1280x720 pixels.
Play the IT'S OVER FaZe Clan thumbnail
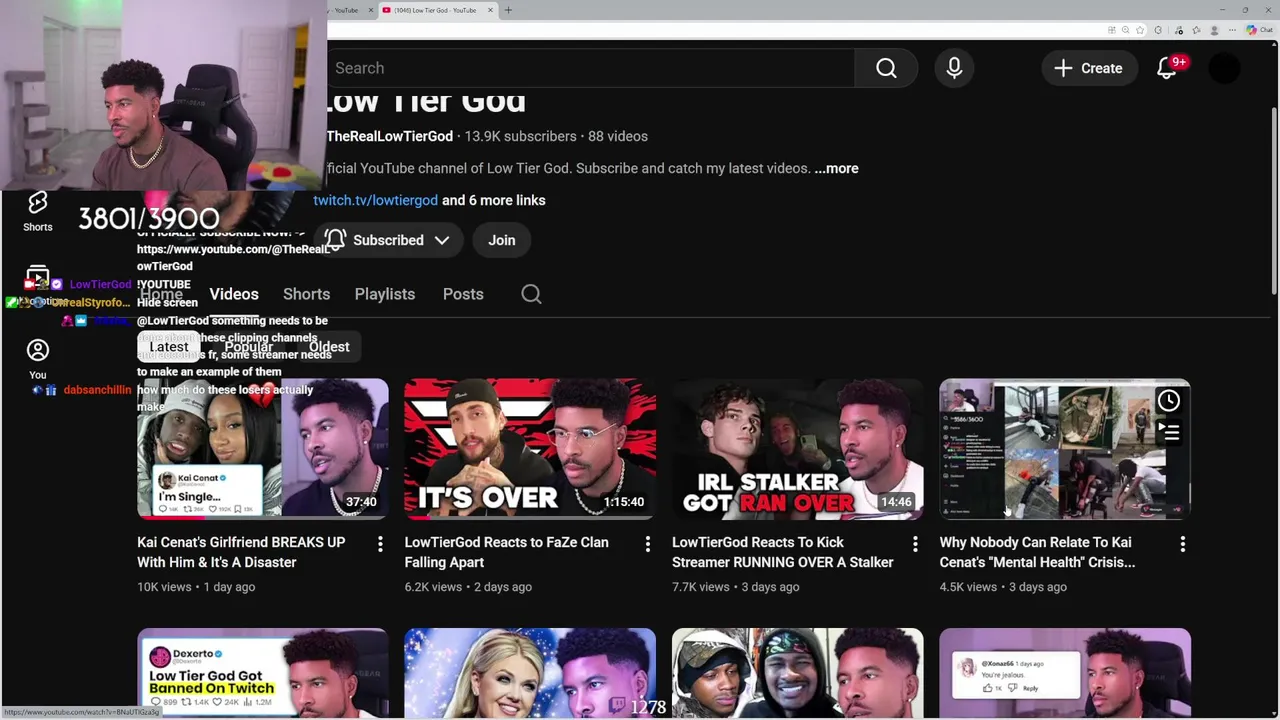pos(530,449)
